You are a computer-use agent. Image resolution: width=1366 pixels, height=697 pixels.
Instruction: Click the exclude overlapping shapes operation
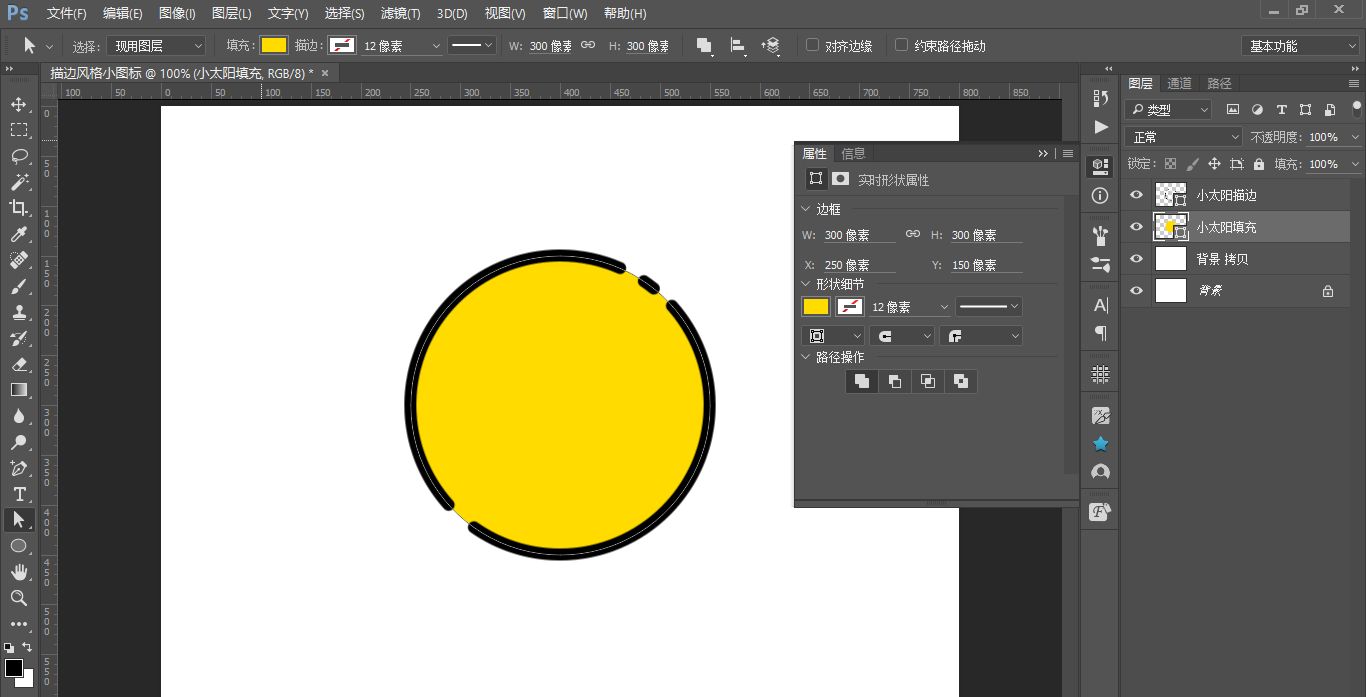pos(961,381)
